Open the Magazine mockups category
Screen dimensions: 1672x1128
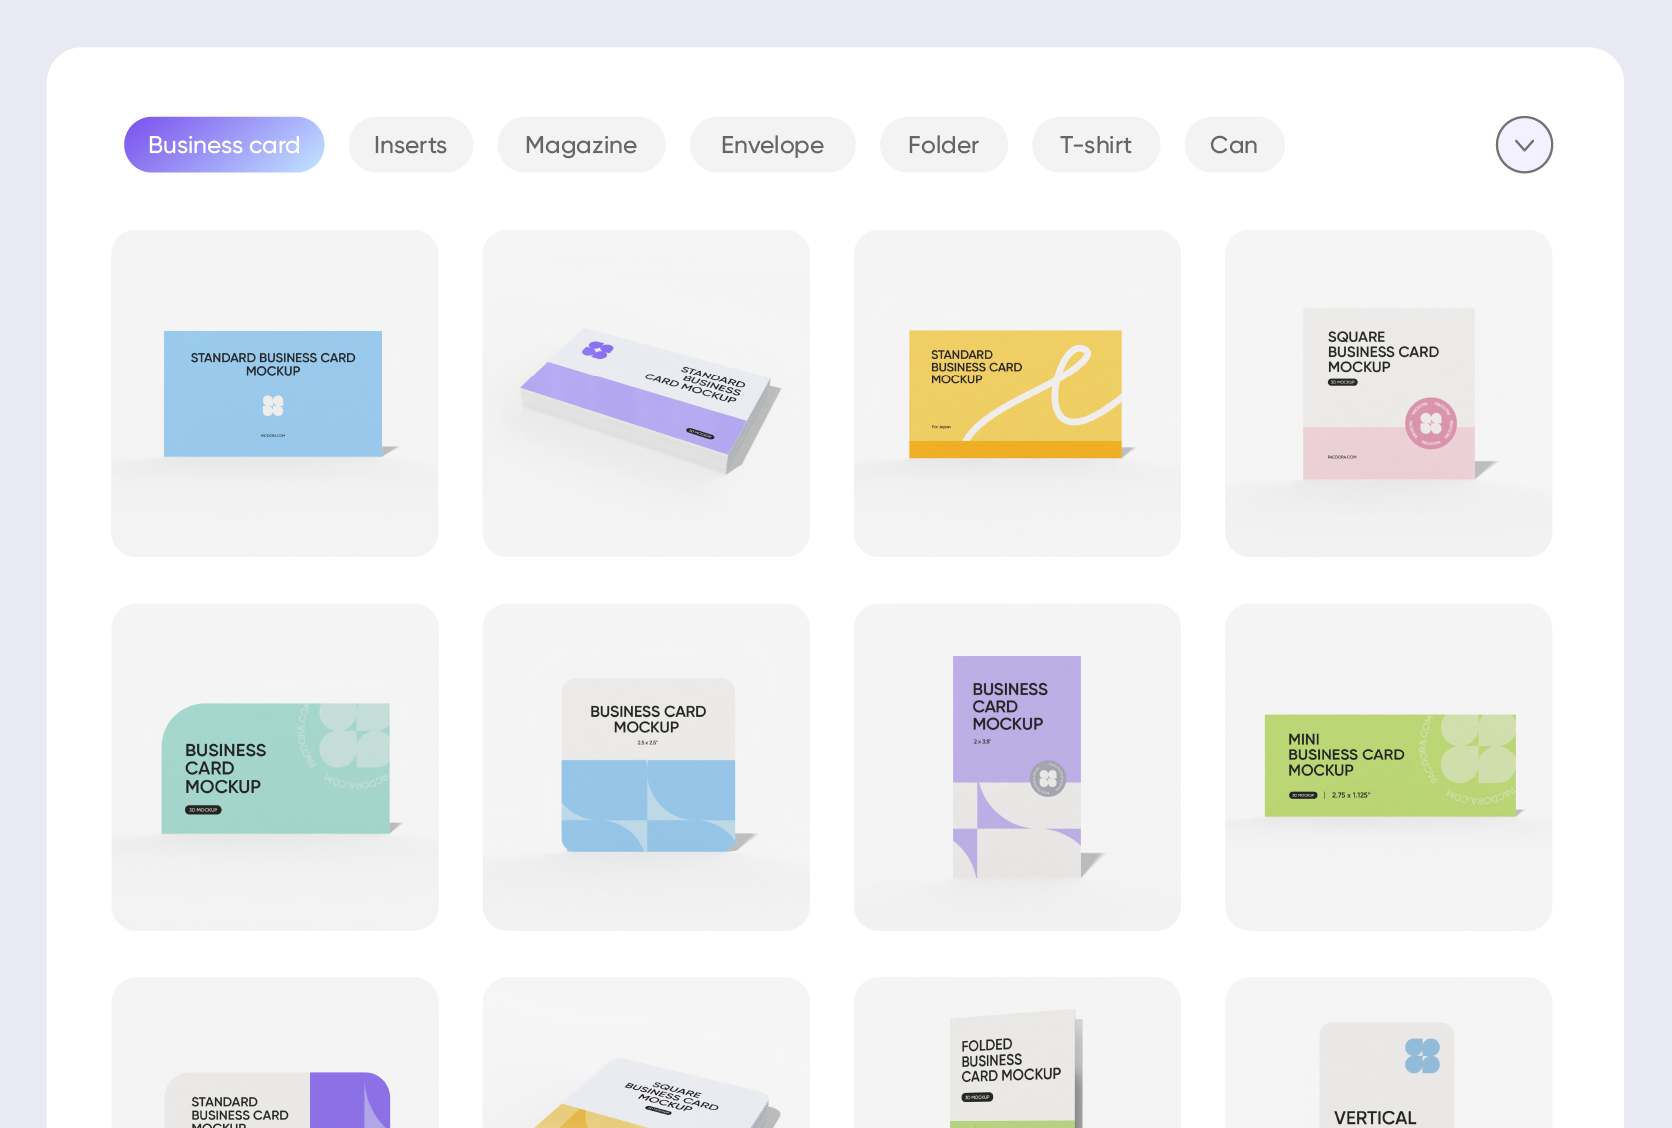pyautogui.click(x=581, y=144)
